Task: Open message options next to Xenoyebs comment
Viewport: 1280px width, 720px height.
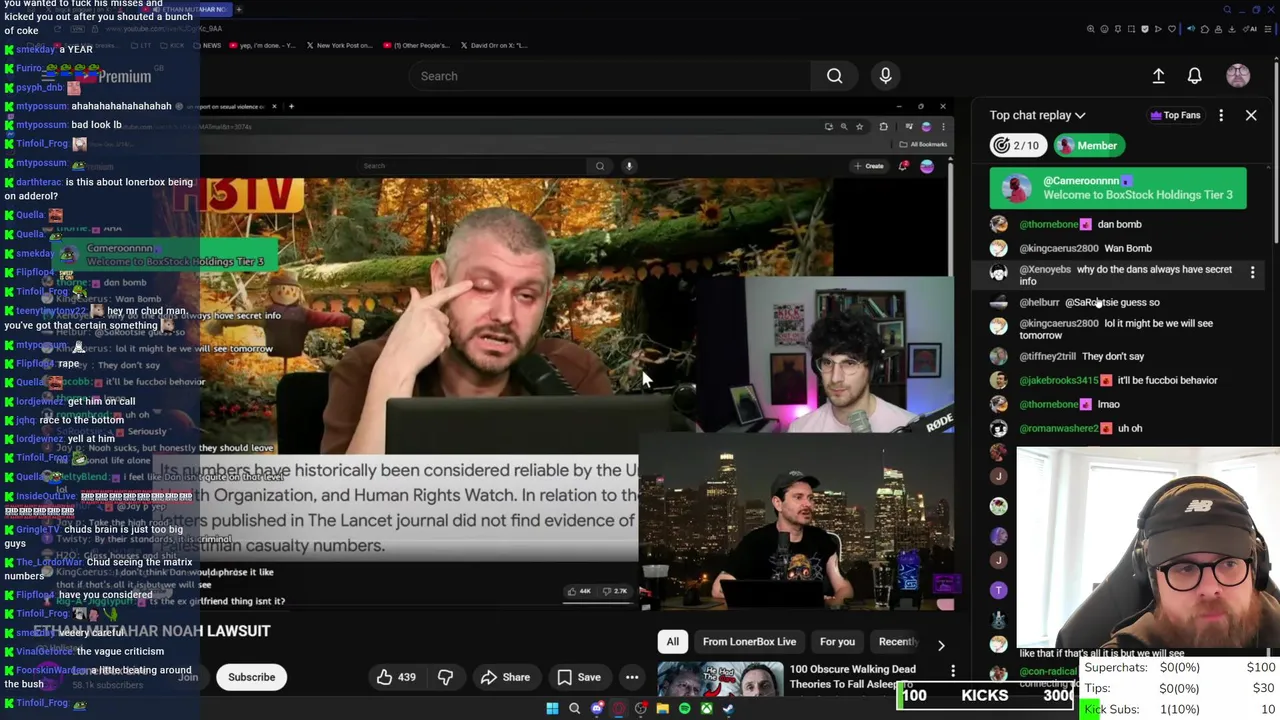Action: (1252, 272)
